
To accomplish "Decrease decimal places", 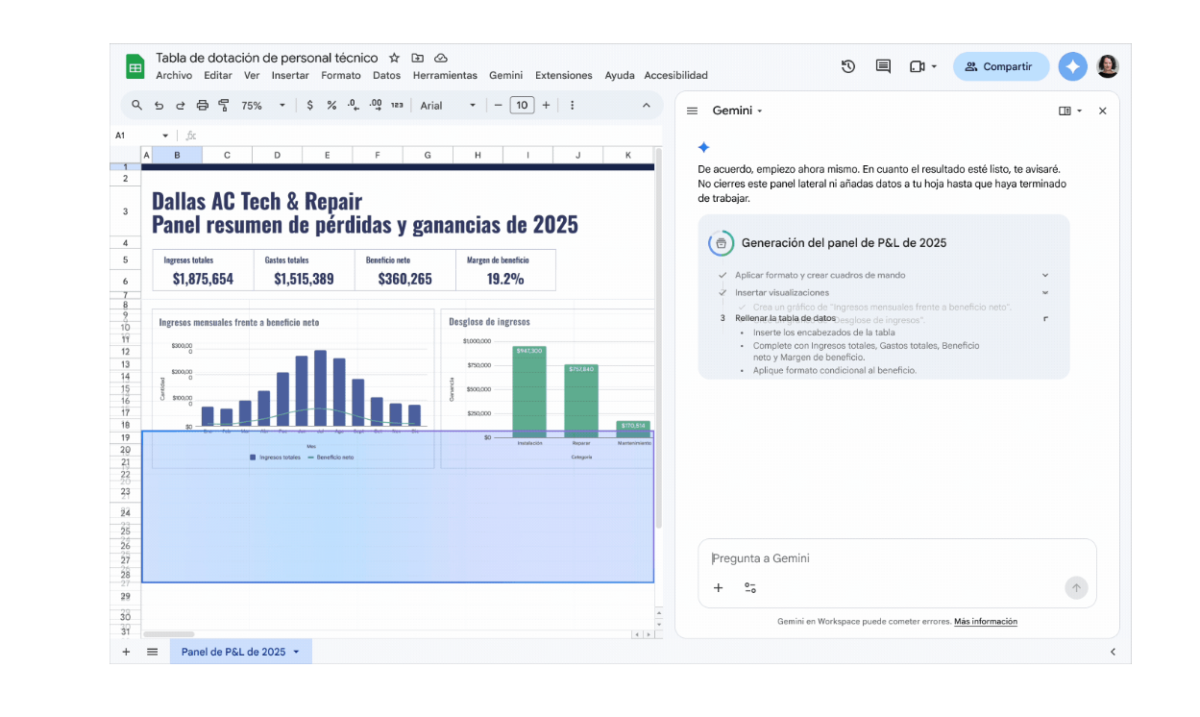I will pyautogui.click(x=353, y=105).
